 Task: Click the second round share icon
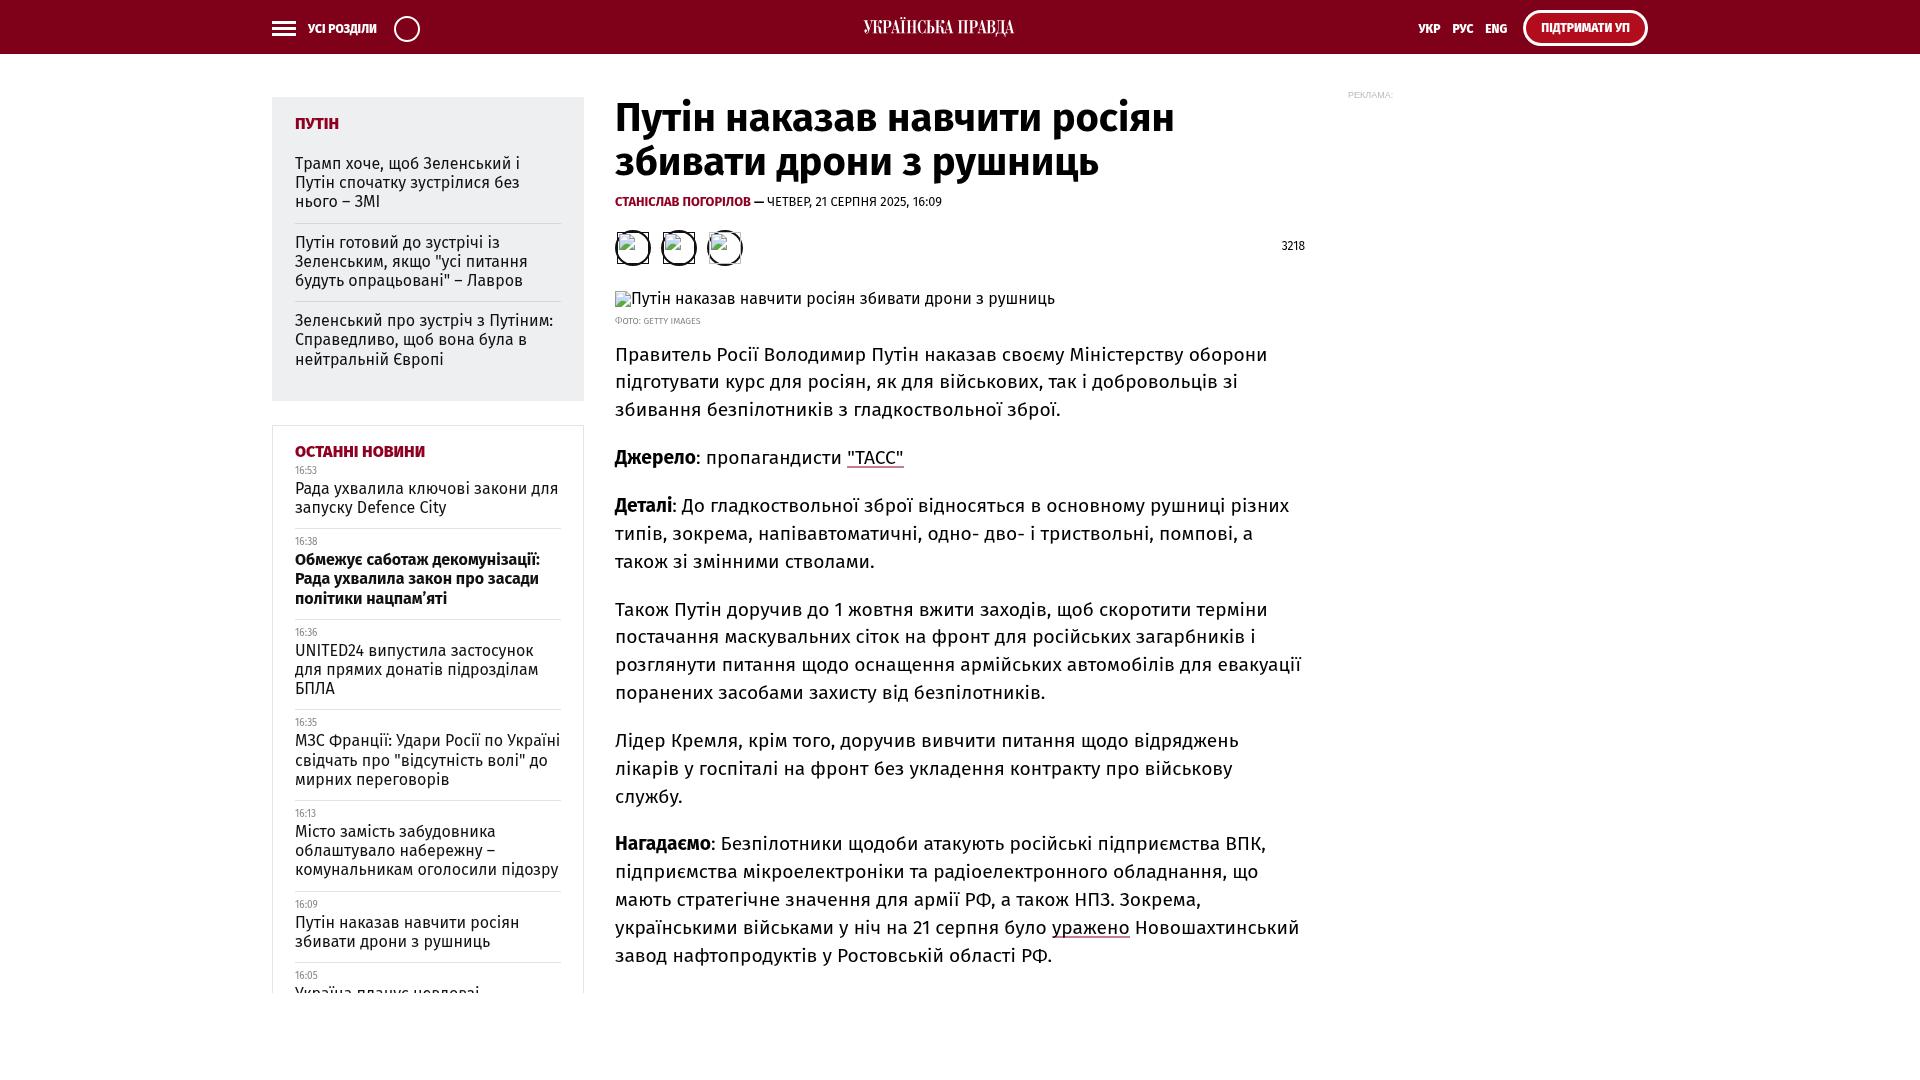tap(679, 248)
